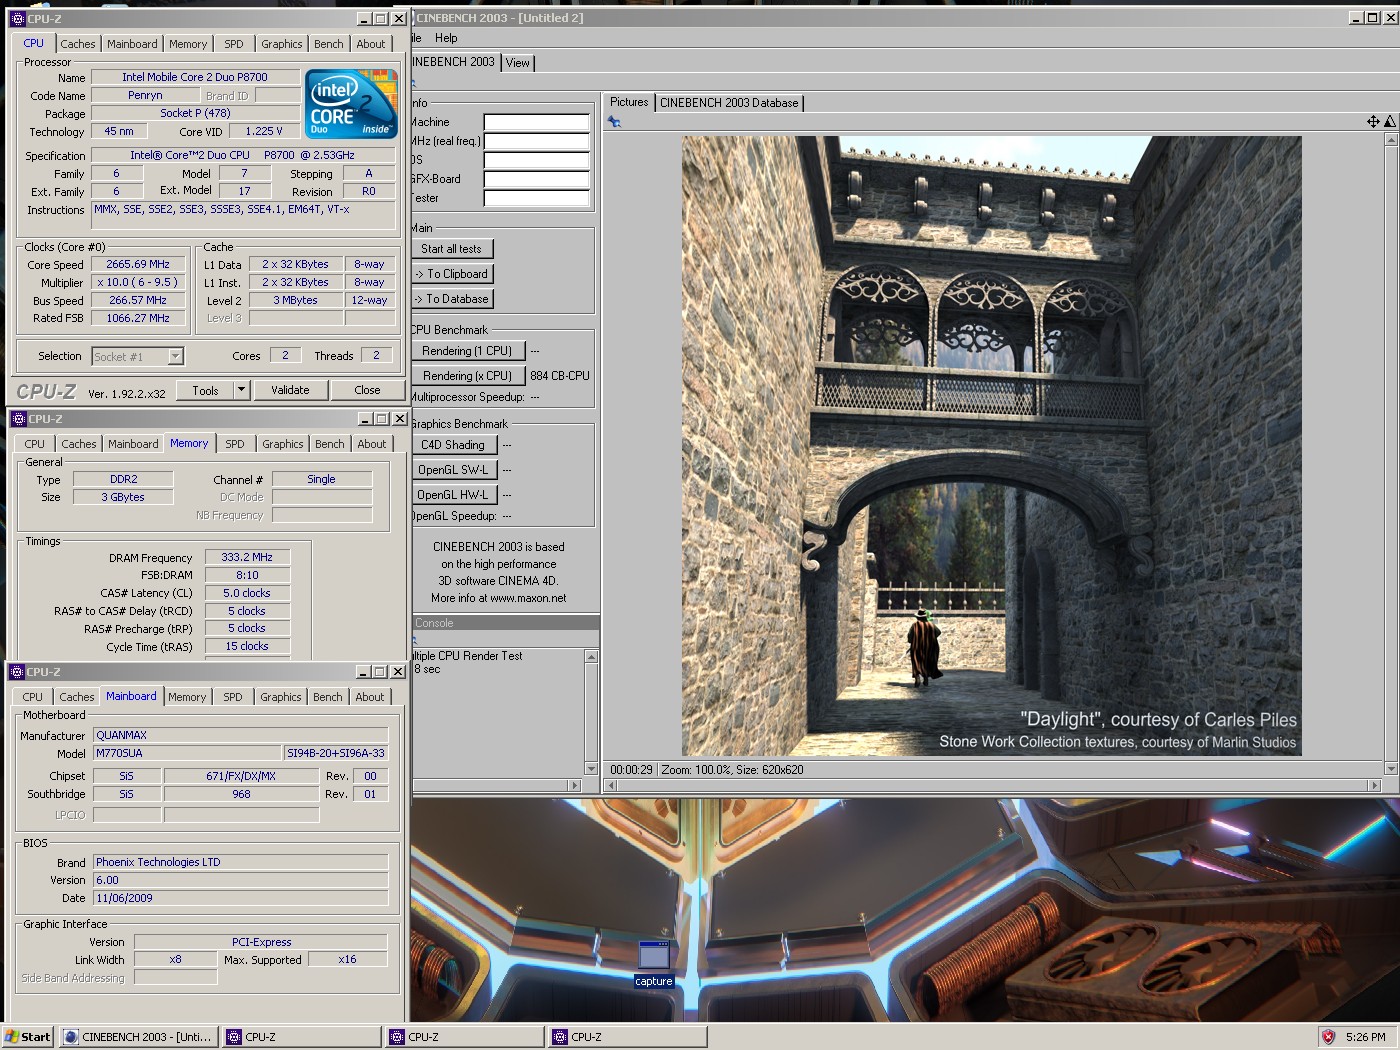Click the 5:26 PM system clock
Screen dimensions: 1400x1050
(x=1366, y=1037)
